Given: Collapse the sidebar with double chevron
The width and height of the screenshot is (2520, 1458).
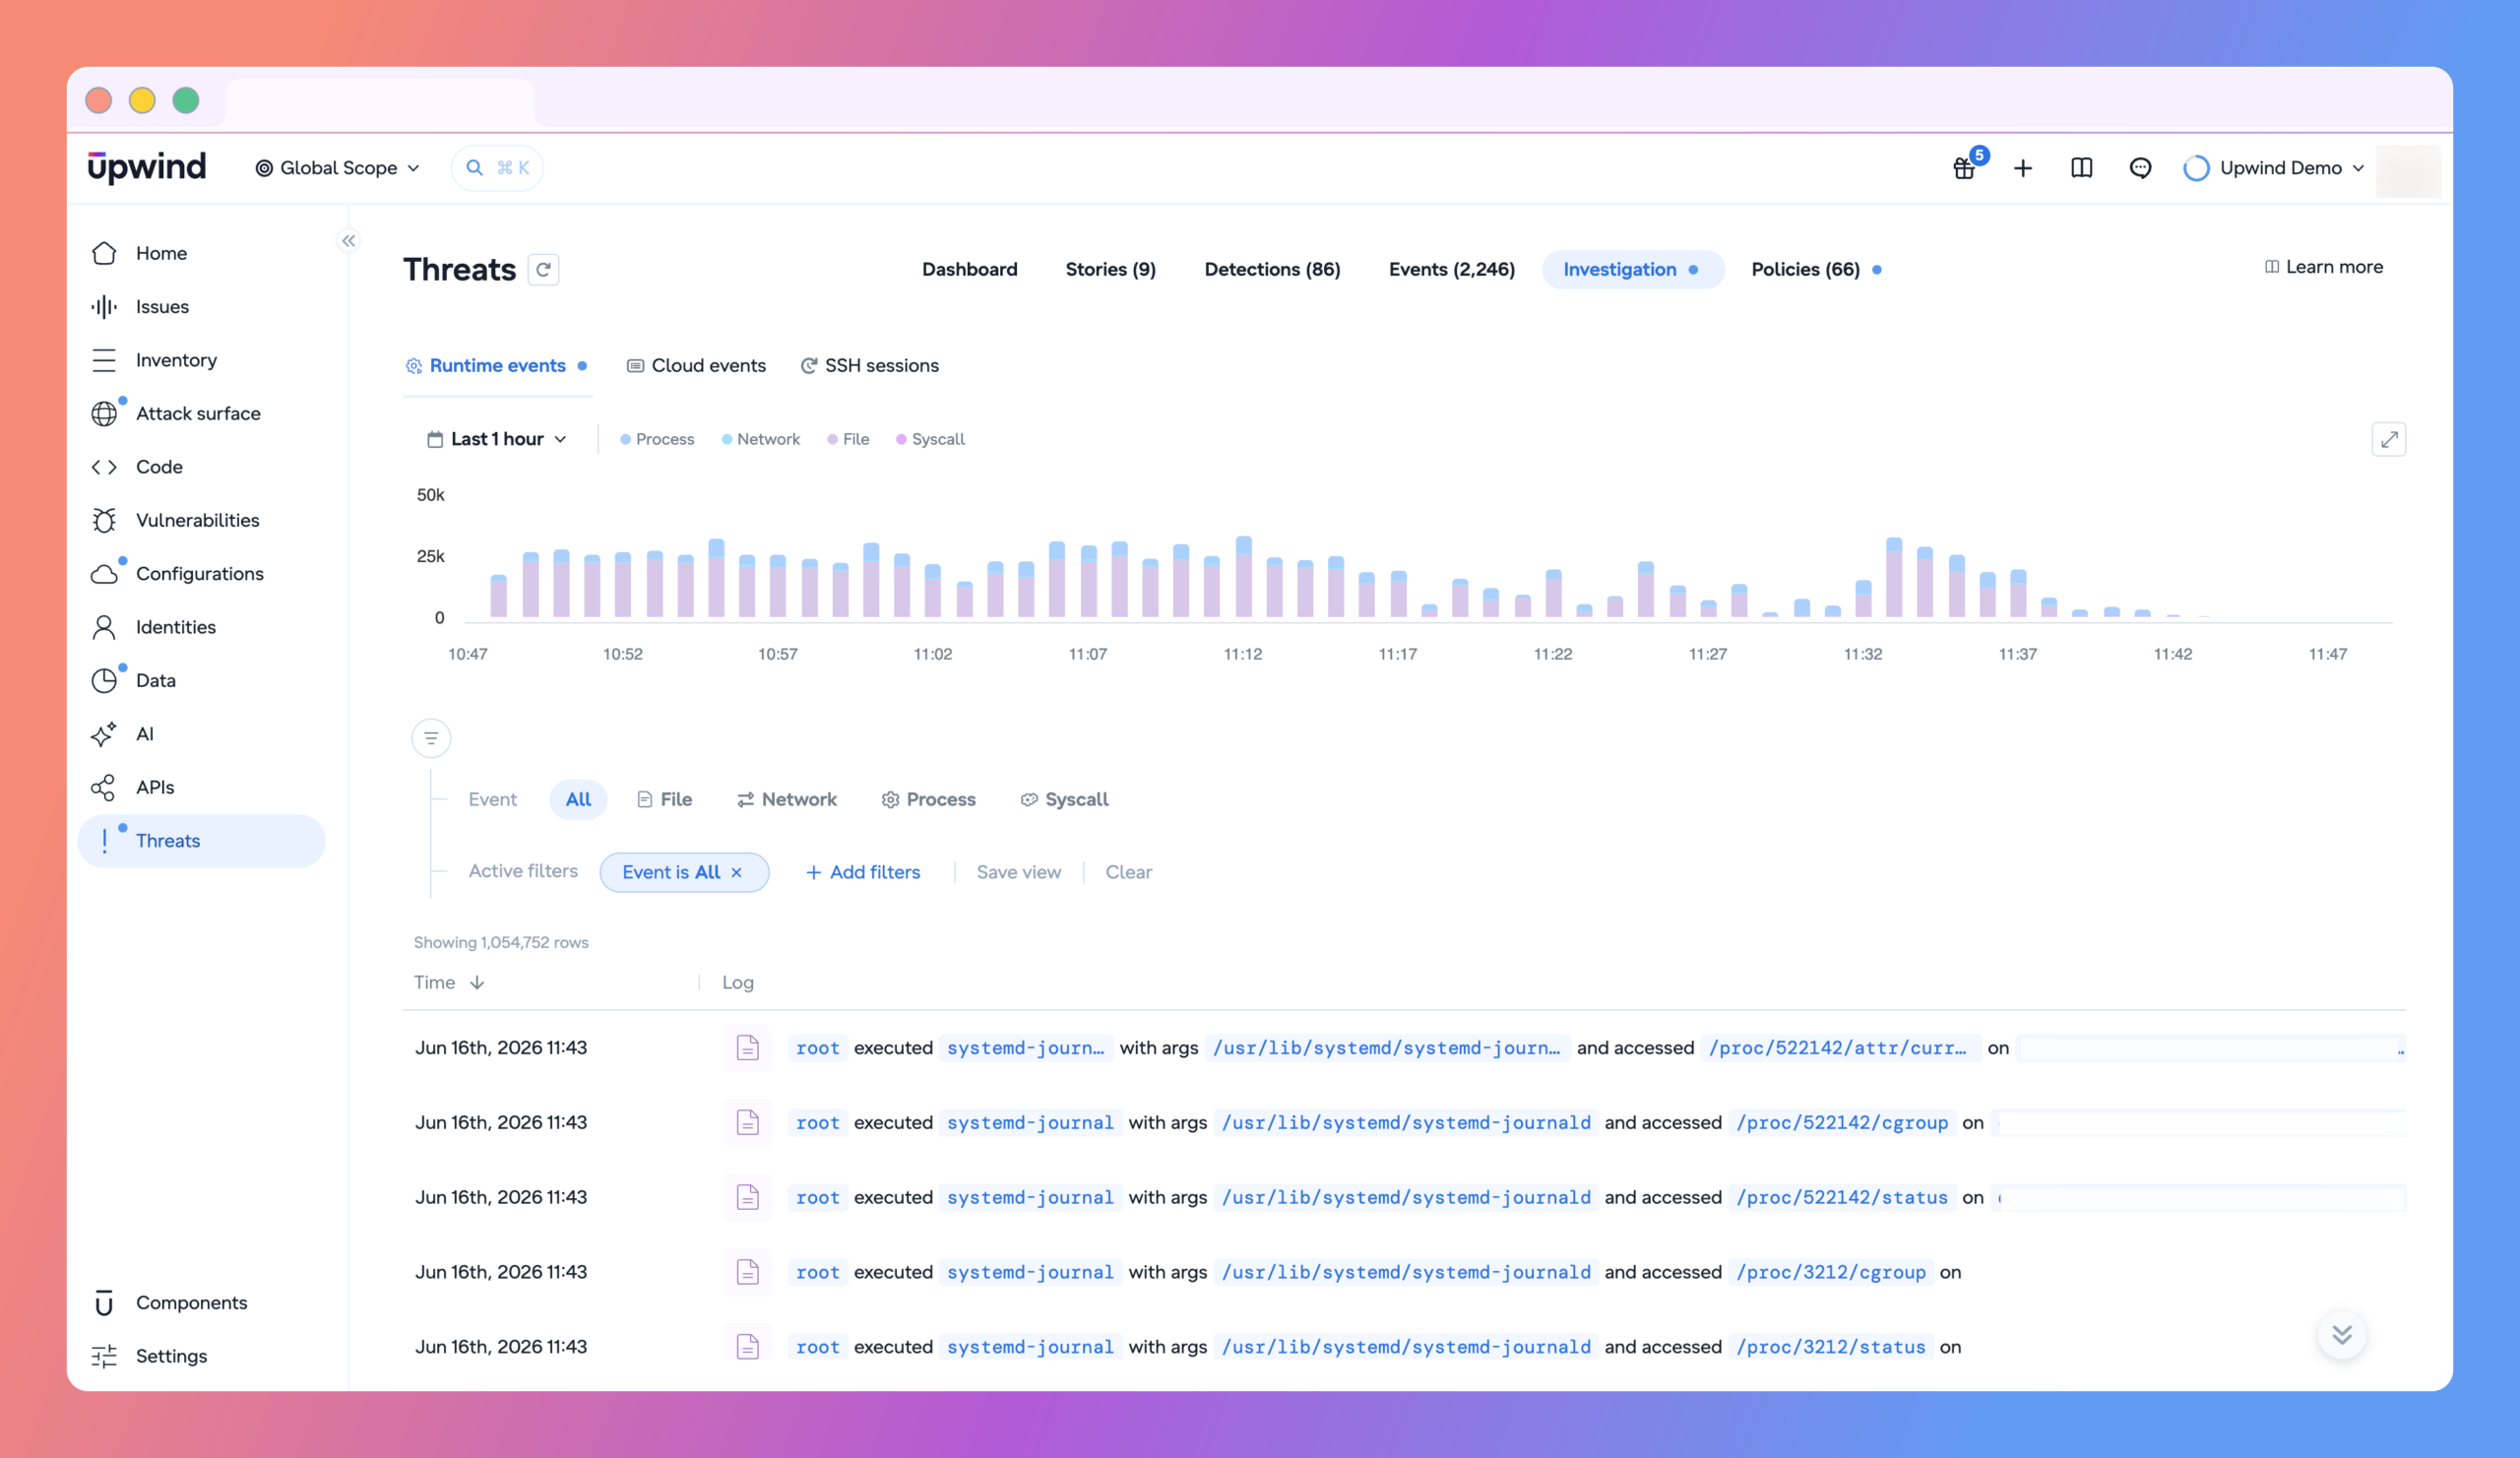Looking at the screenshot, I should [348, 240].
